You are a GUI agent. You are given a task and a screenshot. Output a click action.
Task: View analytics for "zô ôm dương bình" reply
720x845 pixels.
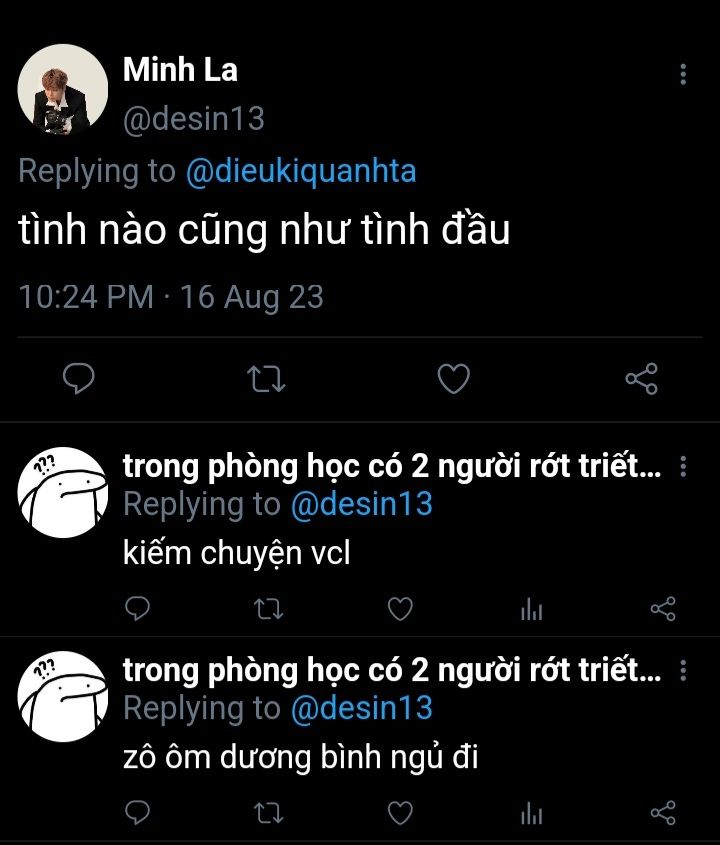point(531,812)
